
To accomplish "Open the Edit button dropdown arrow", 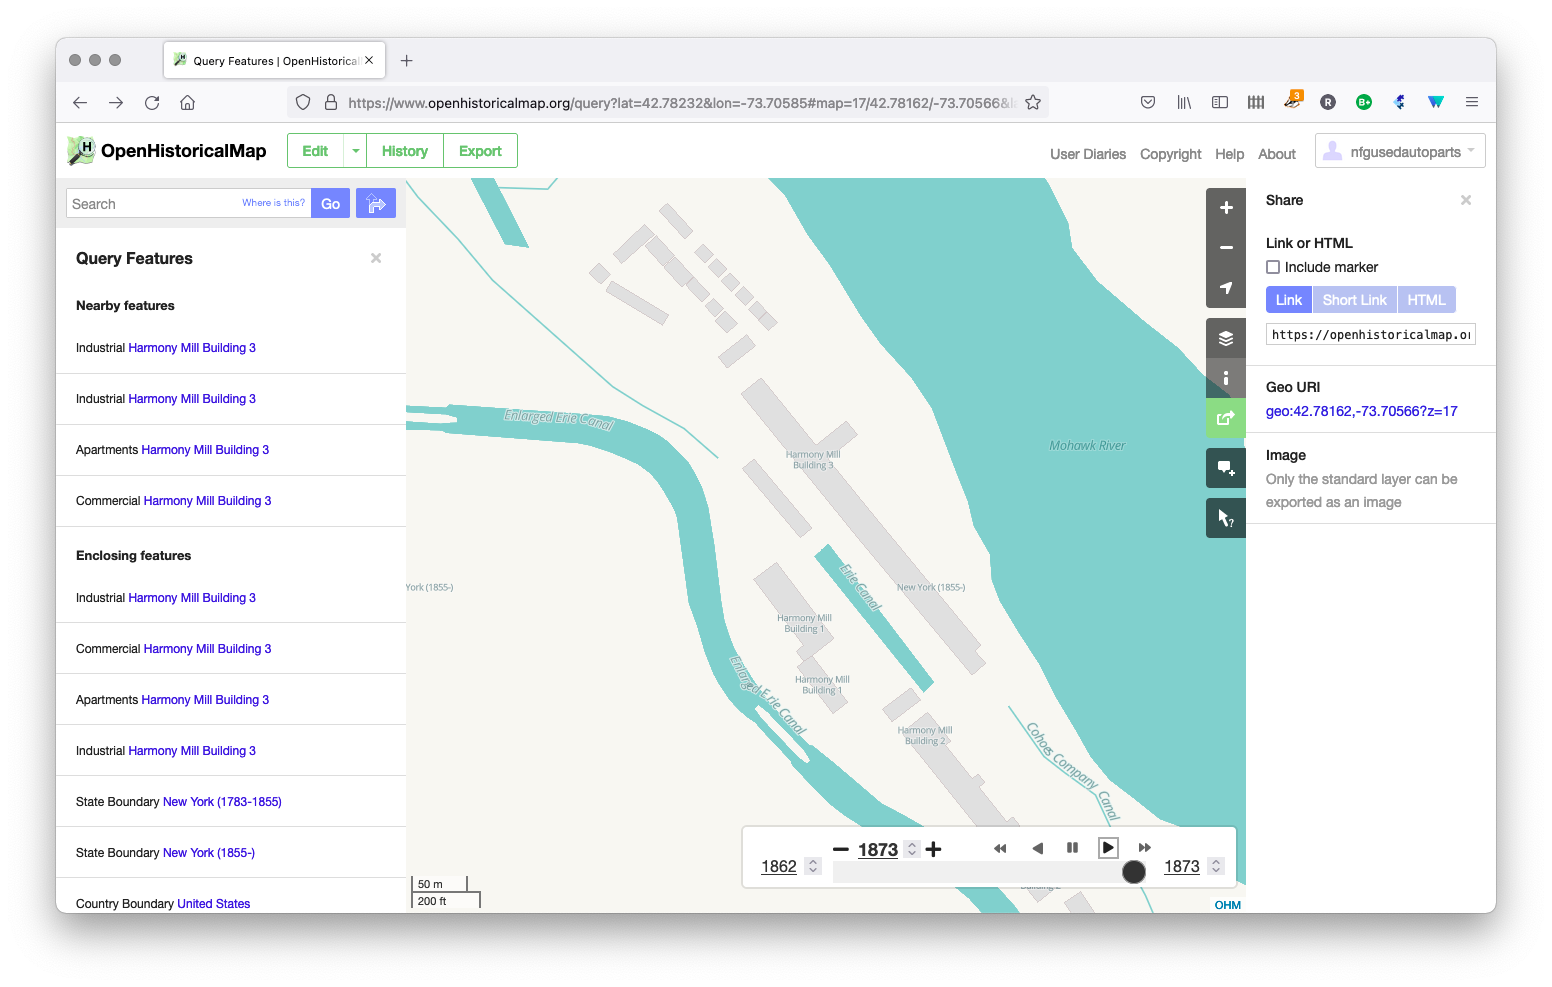I will [x=354, y=150].
